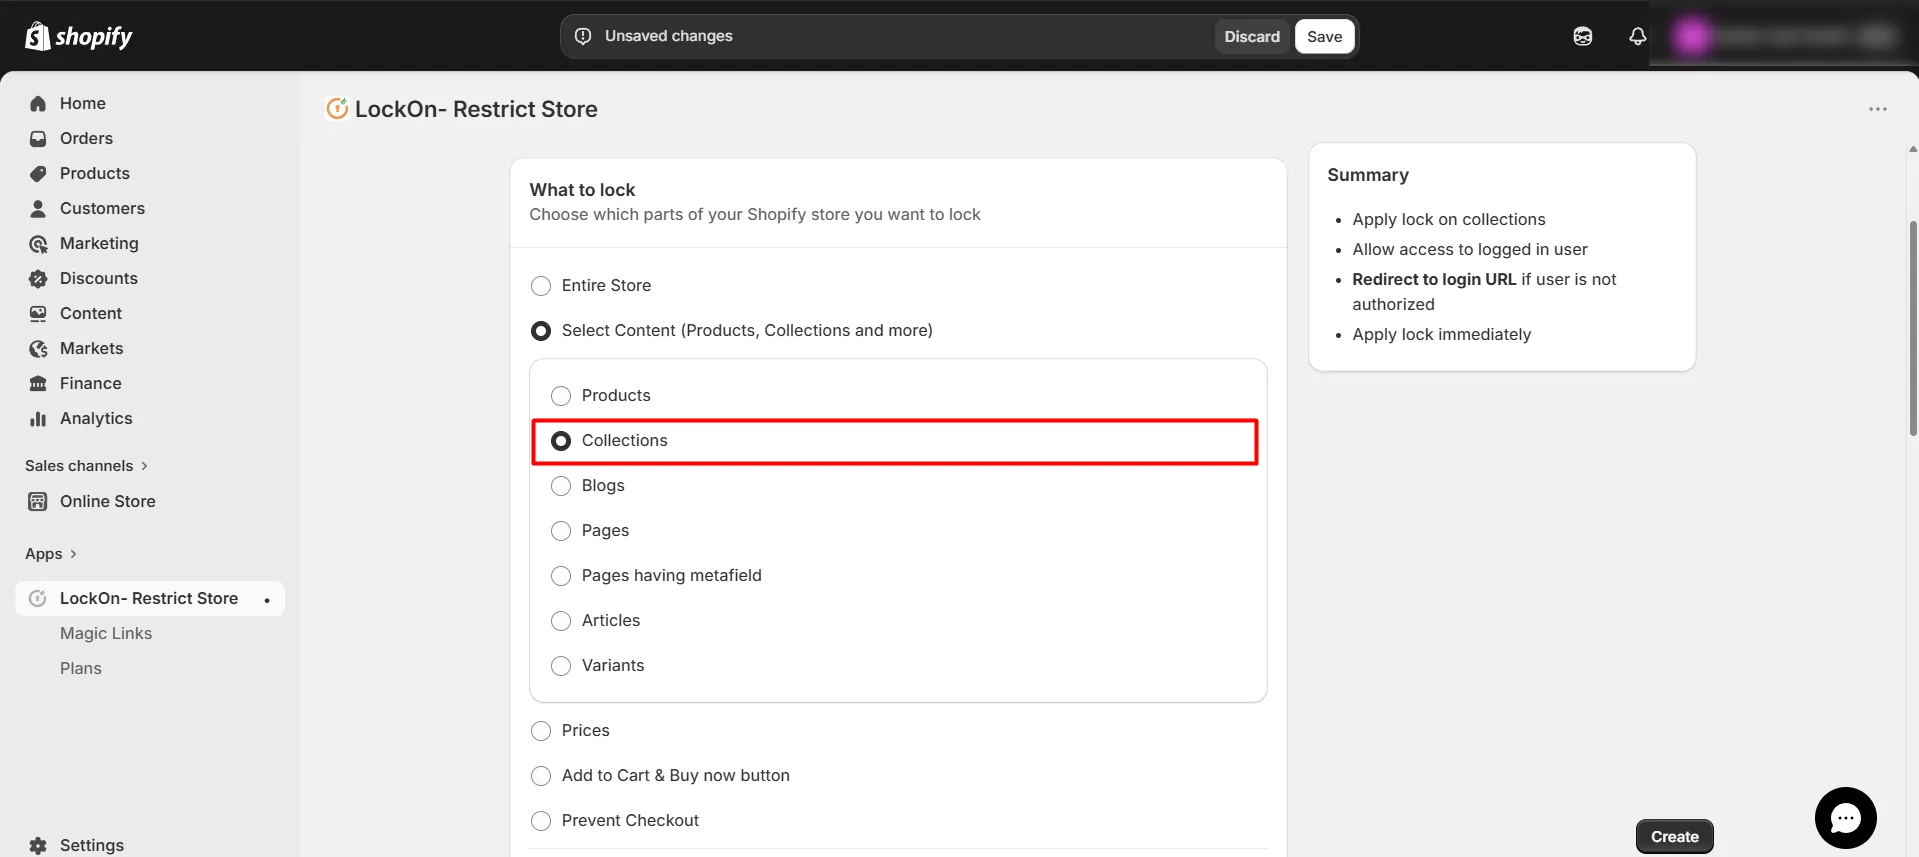The height and width of the screenshot is (857, 1919).
Task: Open Marketing in the sidebar
Action: 99,243
